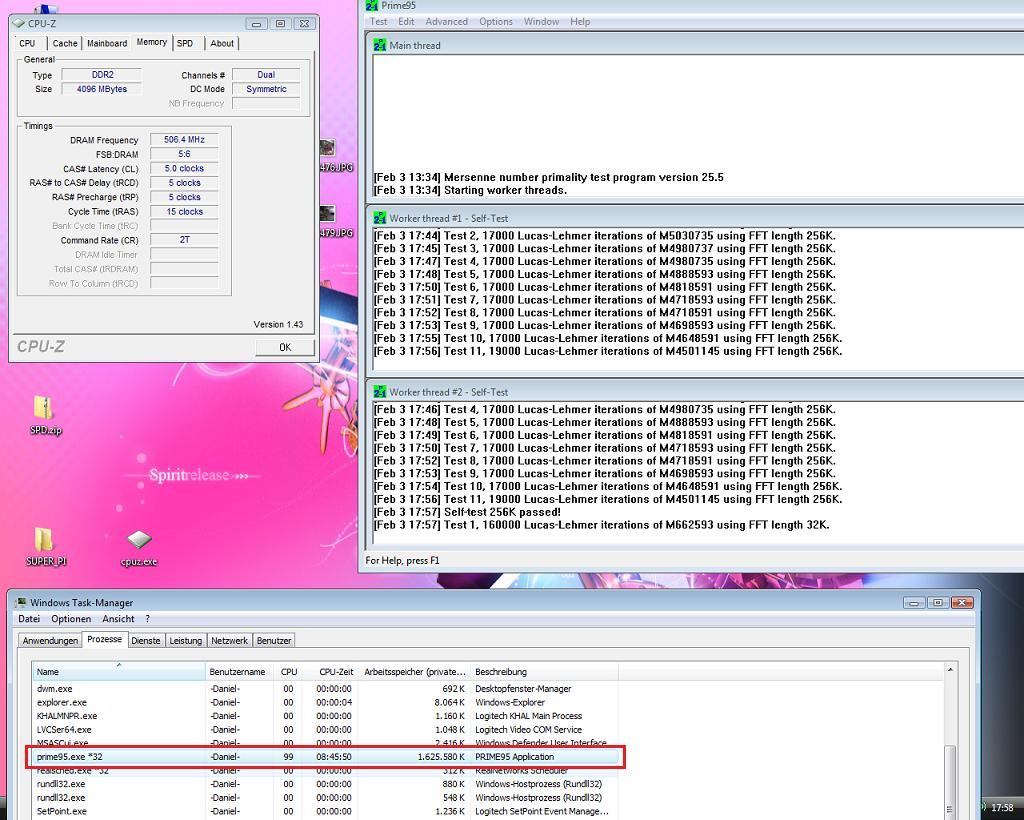Screen dimensions: 1024x820
Task: Click 'Self-test 256K passed!' line in Worker #2
Action: pos(468,512)
